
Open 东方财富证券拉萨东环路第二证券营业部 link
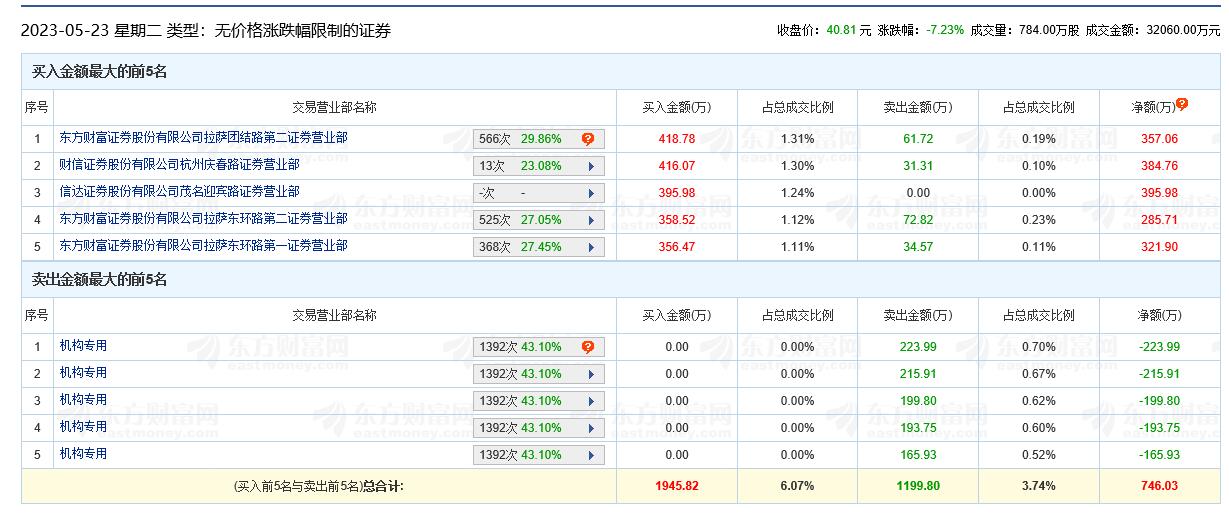click(204, 219)
